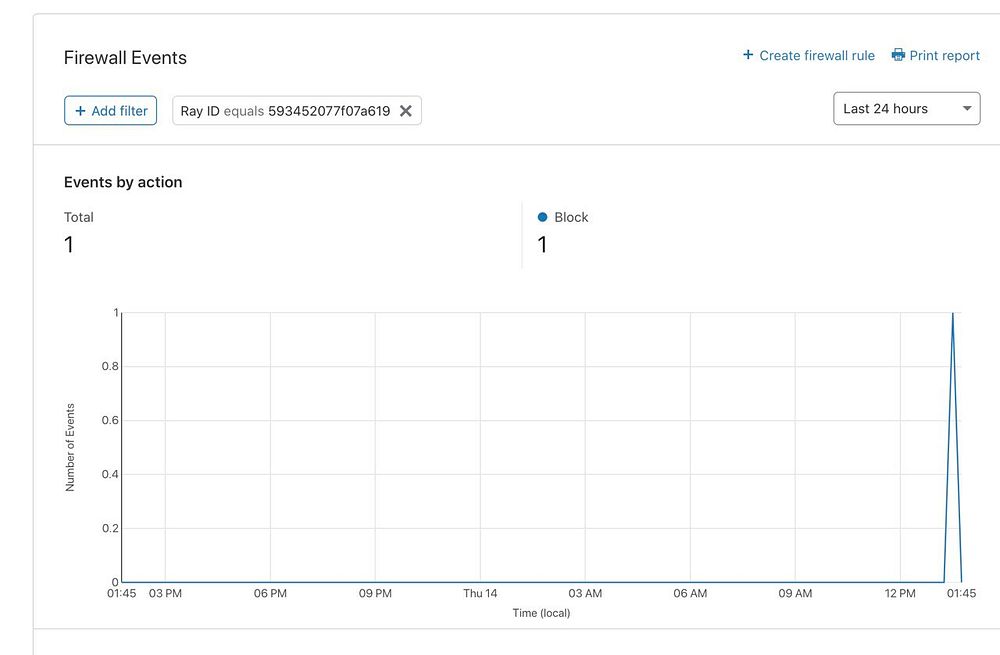Click the 12 PM time axis label
This screenshot has width=1000, height=655.
coord(900,594)
